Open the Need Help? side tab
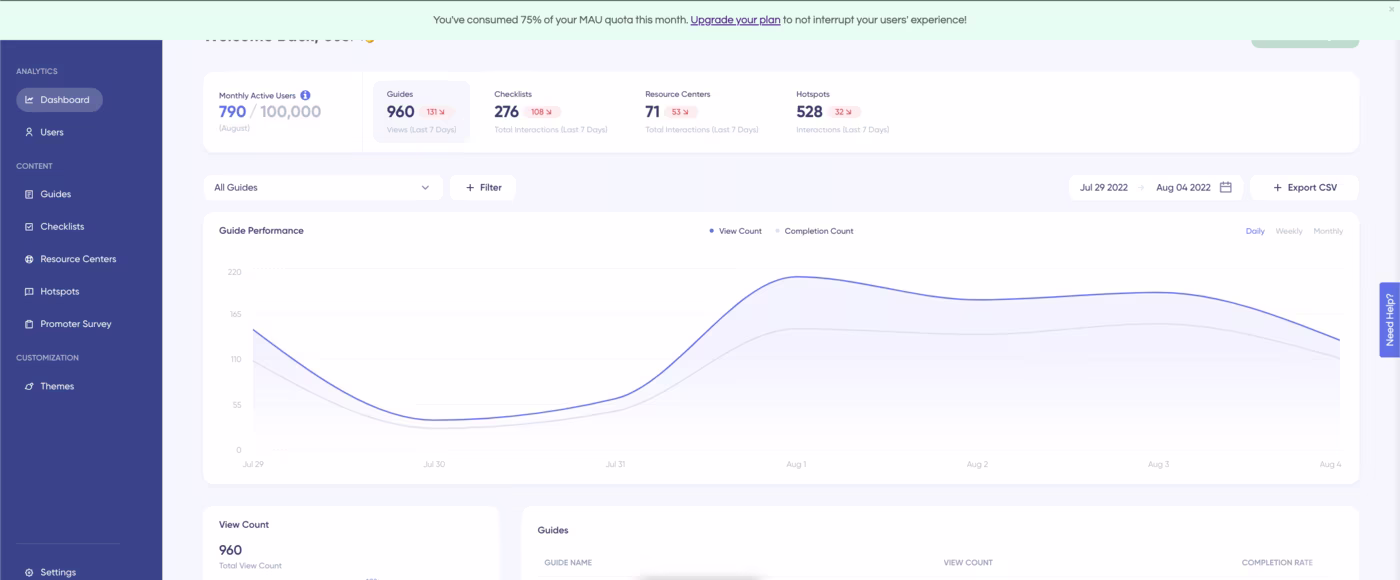 [x=1389, y=319]
